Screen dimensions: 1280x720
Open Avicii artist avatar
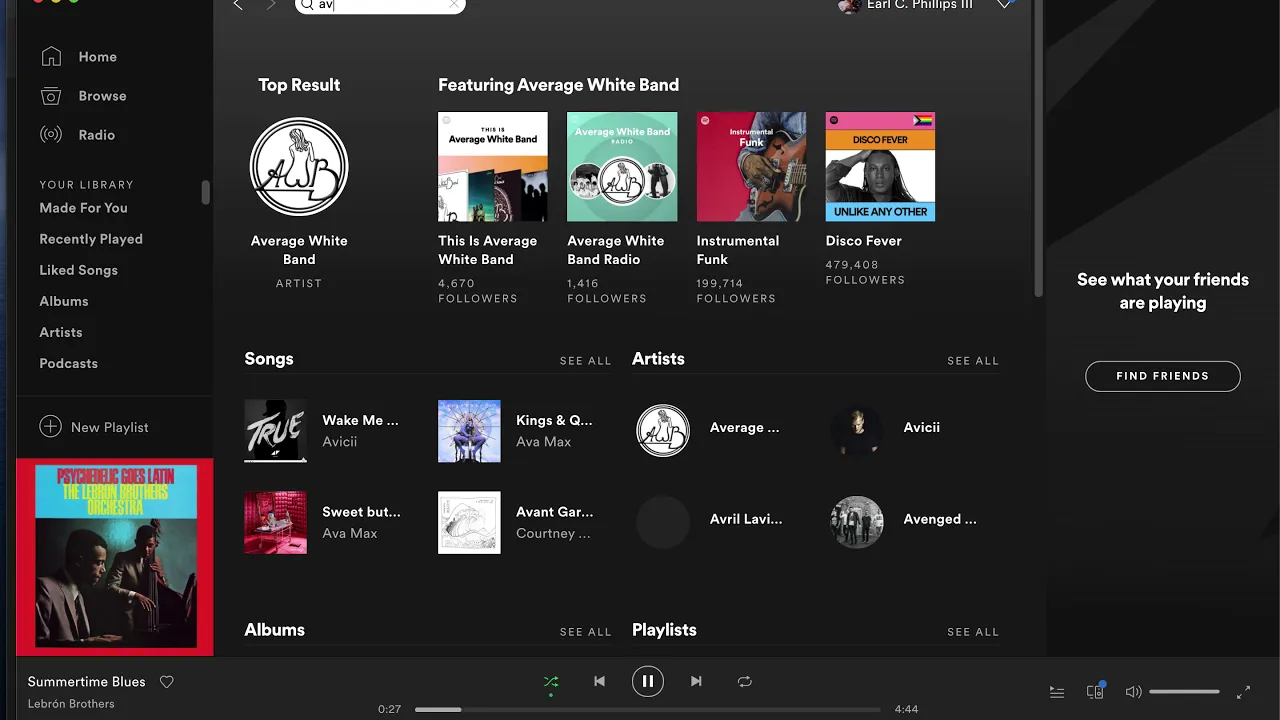click(857, 430)
